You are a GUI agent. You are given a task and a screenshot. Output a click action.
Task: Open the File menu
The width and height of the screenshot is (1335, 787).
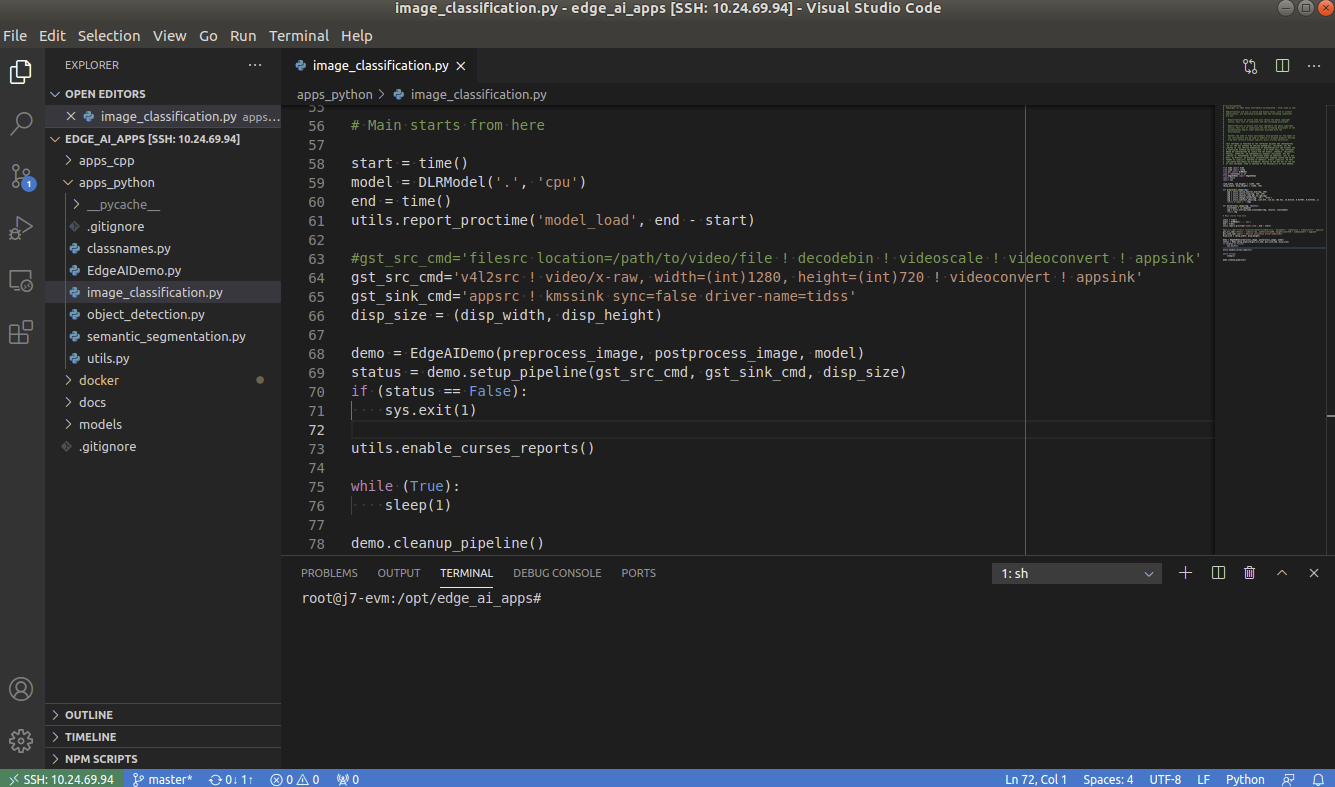[x=15, y=36]
